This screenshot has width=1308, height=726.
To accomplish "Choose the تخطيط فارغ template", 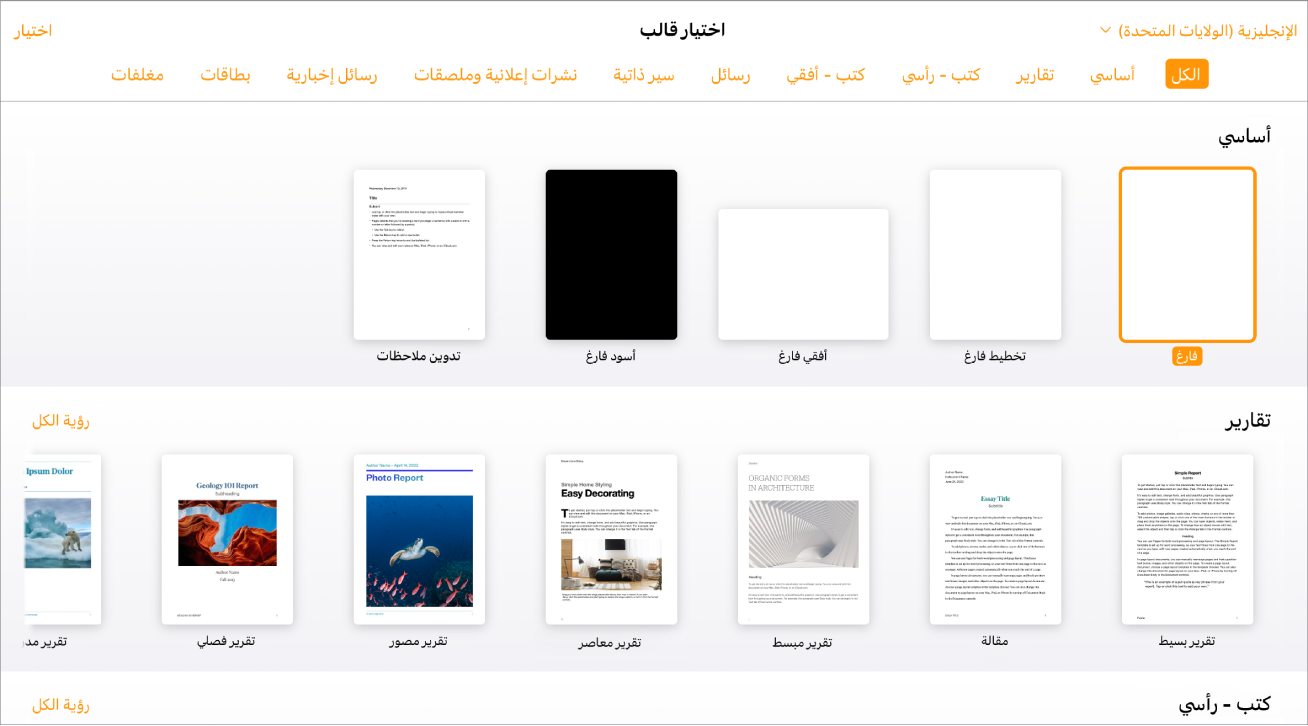I will [995, 254].
